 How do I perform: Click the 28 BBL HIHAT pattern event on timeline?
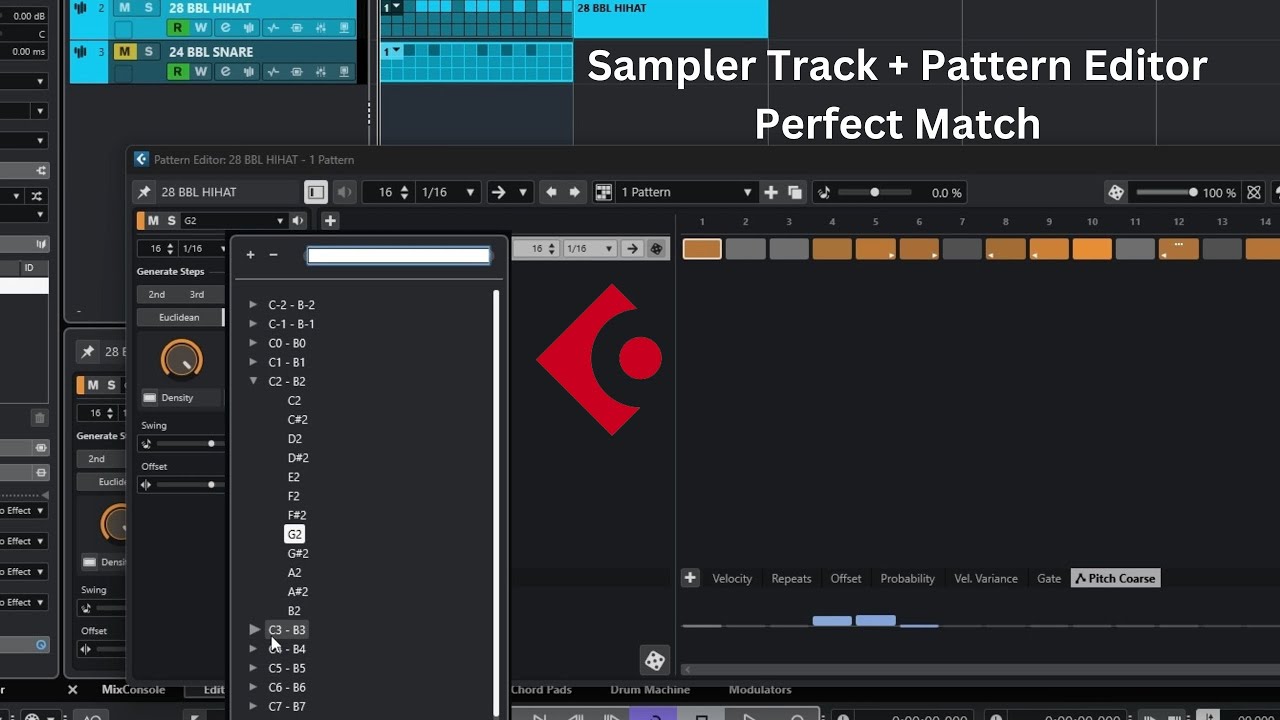coord(670,18)
